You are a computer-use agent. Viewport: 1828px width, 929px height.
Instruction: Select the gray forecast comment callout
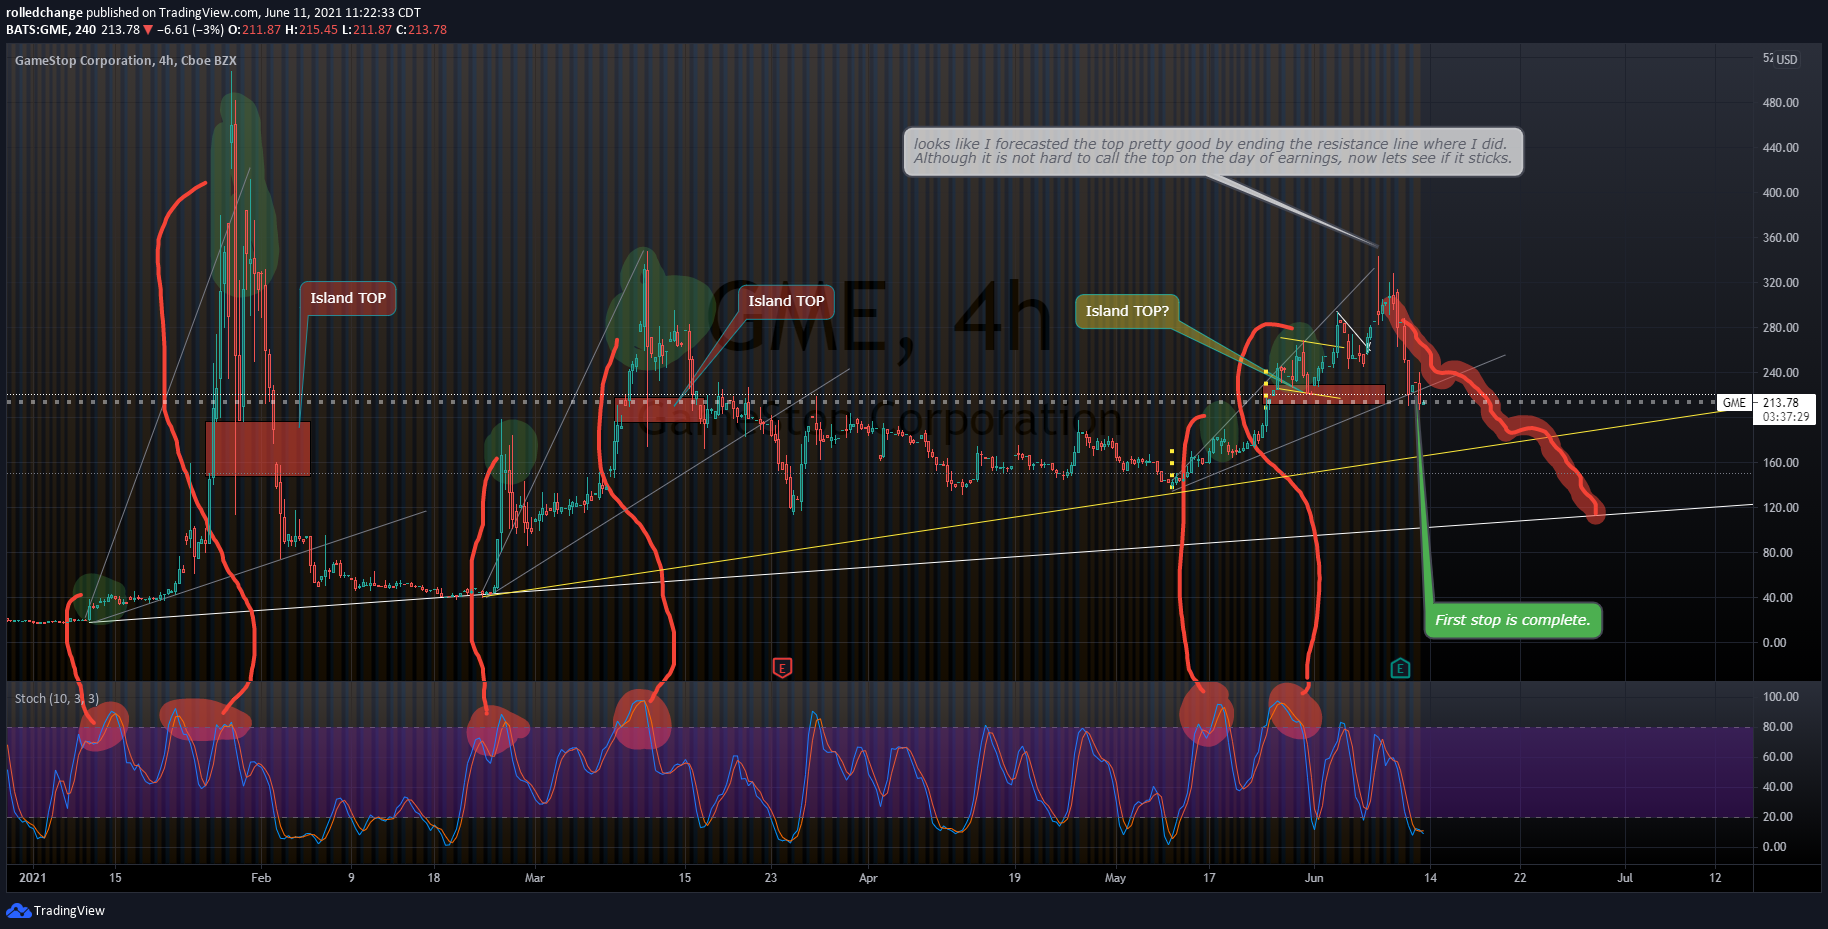[x=1213, y=152]
